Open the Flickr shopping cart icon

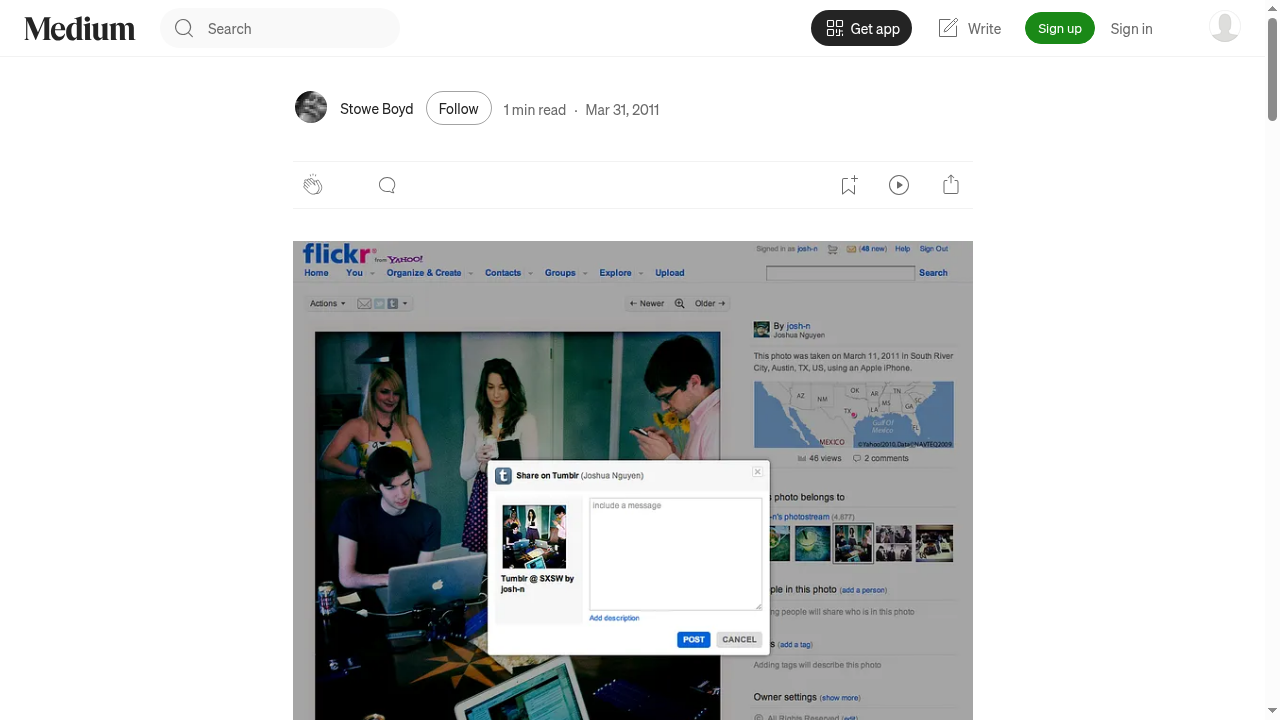(832, 249)
